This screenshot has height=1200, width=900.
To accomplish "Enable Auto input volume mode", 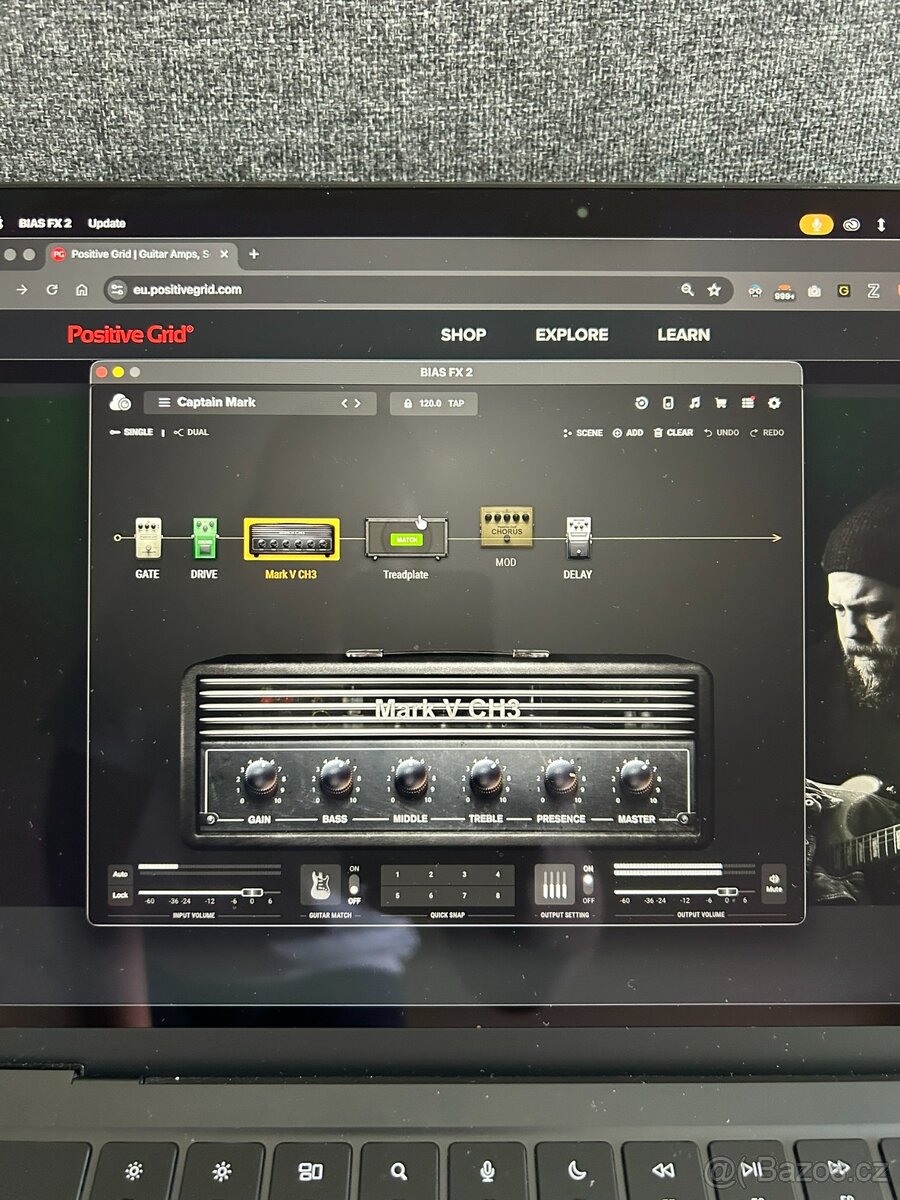I will pyautogui.click(x=120, y=873).
